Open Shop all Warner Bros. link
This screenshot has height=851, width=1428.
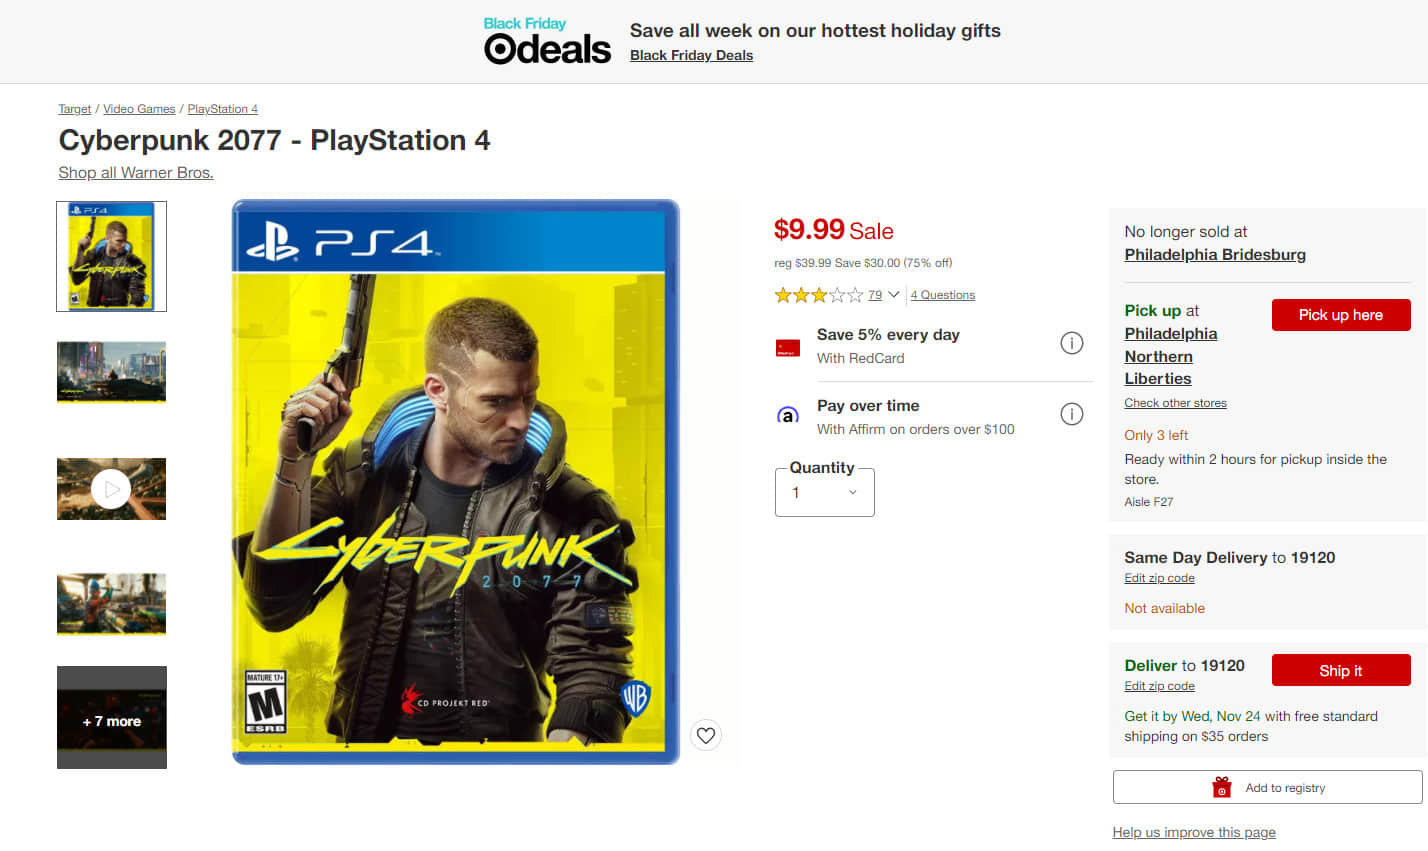pyautogui.click(x=136, y=172)
